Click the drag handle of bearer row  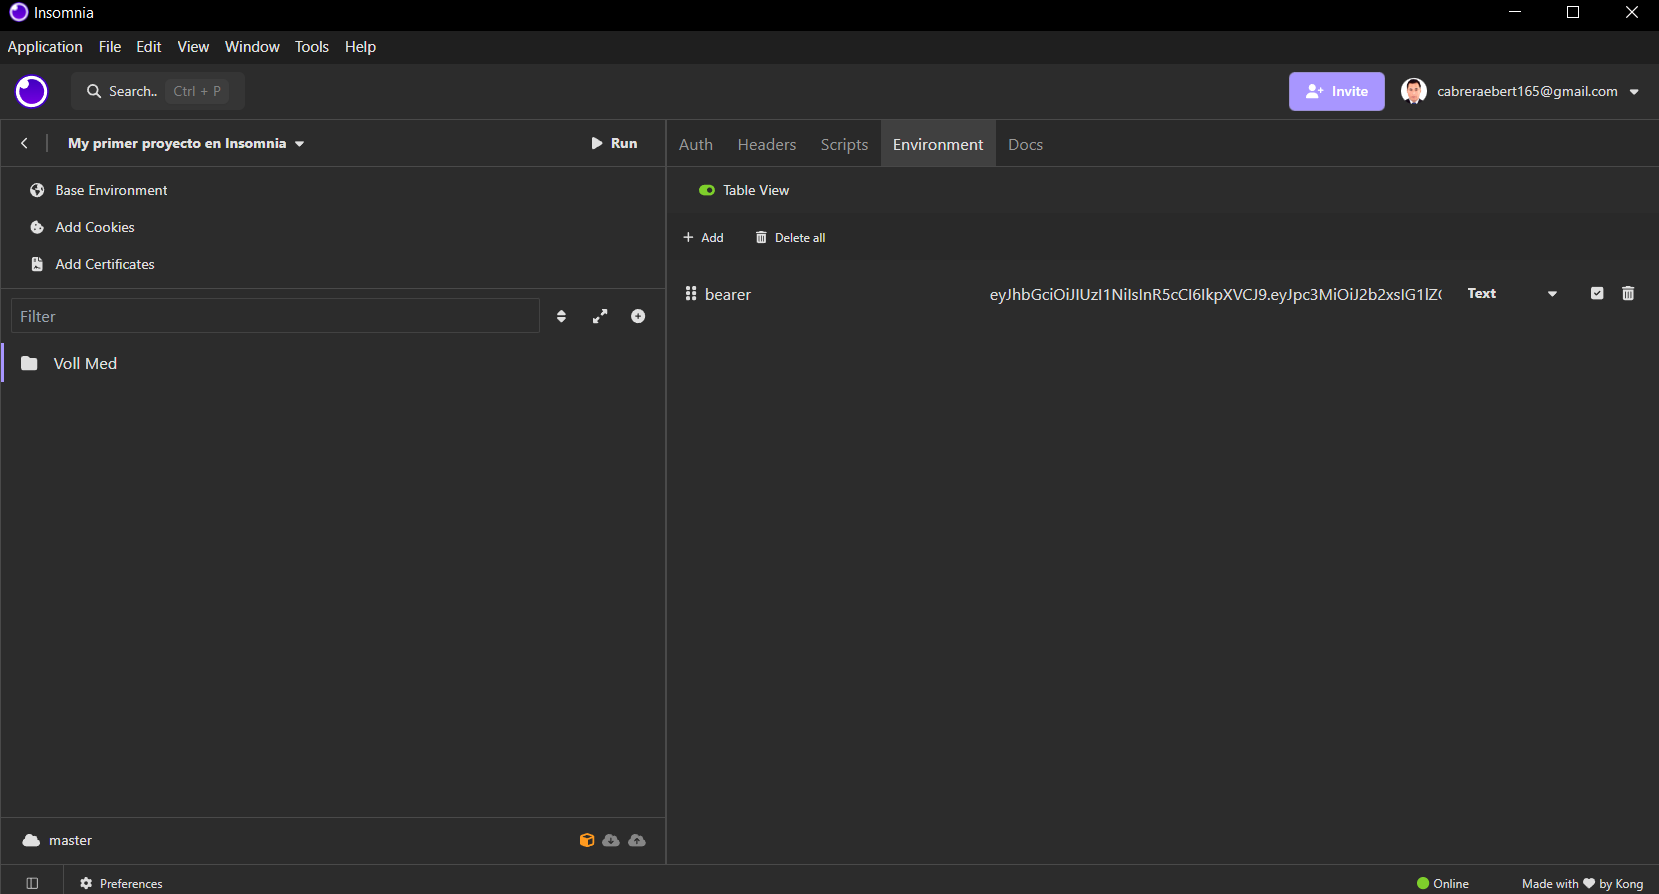tap(690, 293)
